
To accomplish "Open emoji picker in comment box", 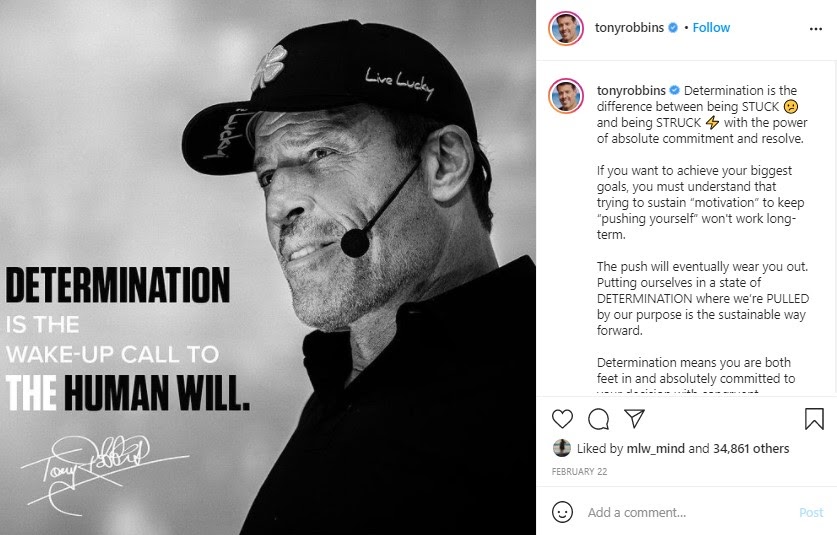I will pos(563,512).
